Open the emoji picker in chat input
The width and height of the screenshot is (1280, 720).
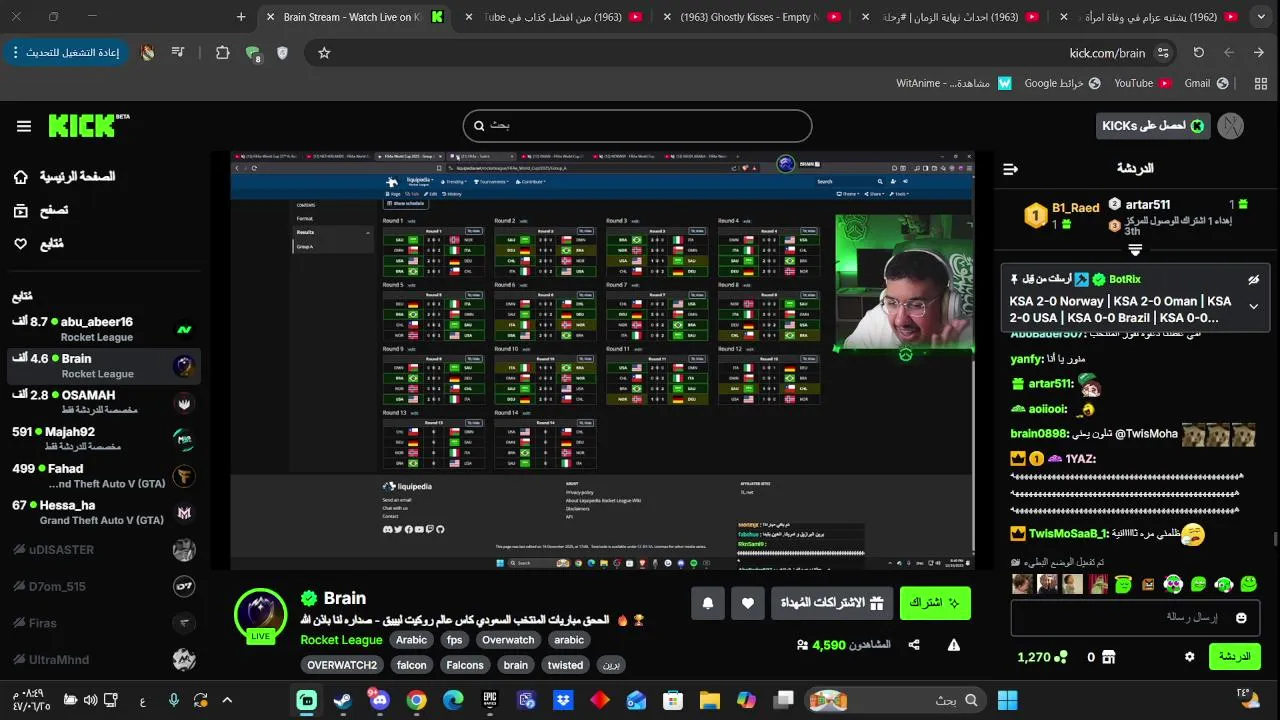pyautogui.click(x=1242, y=618)
